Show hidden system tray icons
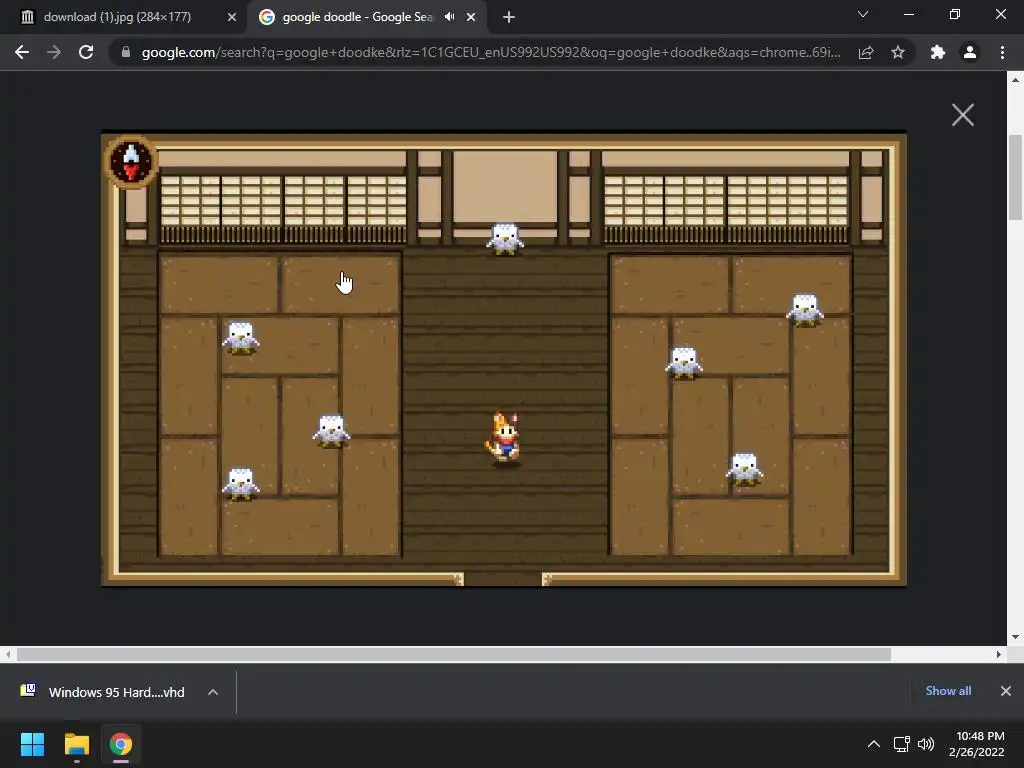 point(873,744)
